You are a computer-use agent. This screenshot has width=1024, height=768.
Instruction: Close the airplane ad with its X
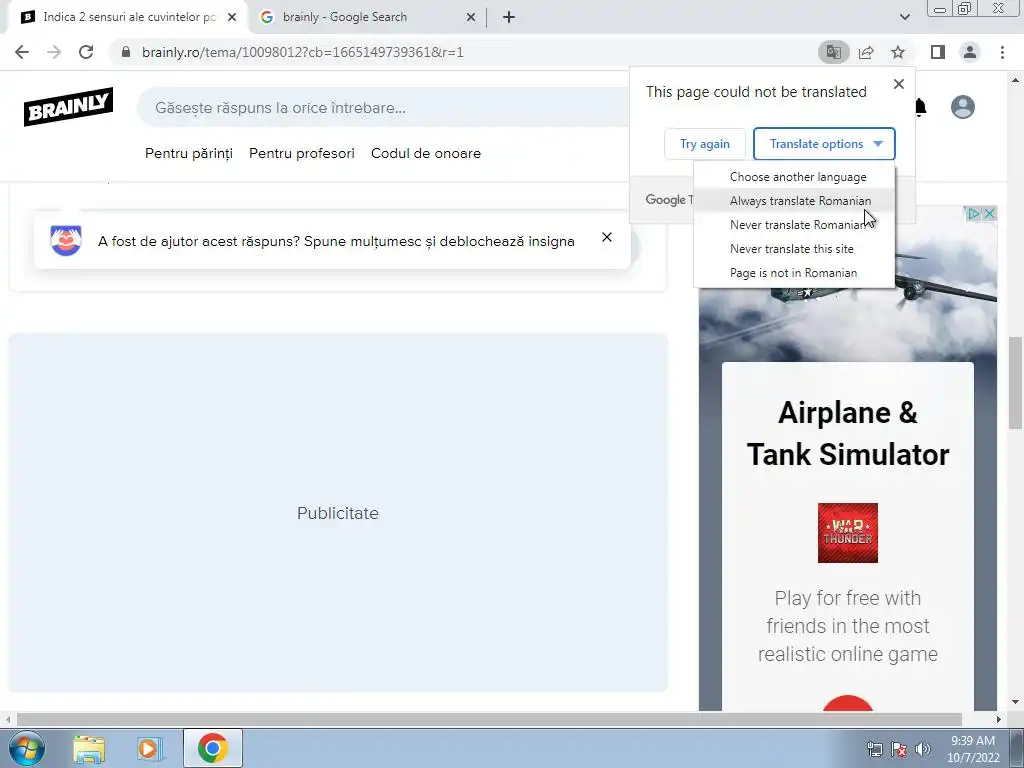(989, 214)
